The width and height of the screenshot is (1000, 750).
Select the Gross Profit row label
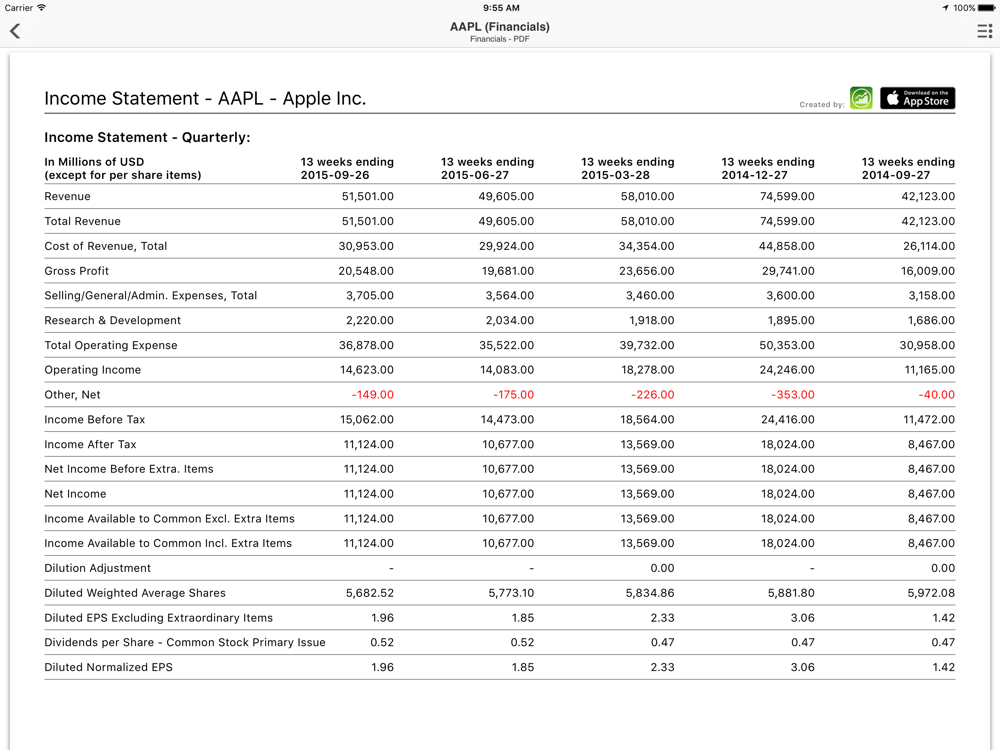pos(77,271)
